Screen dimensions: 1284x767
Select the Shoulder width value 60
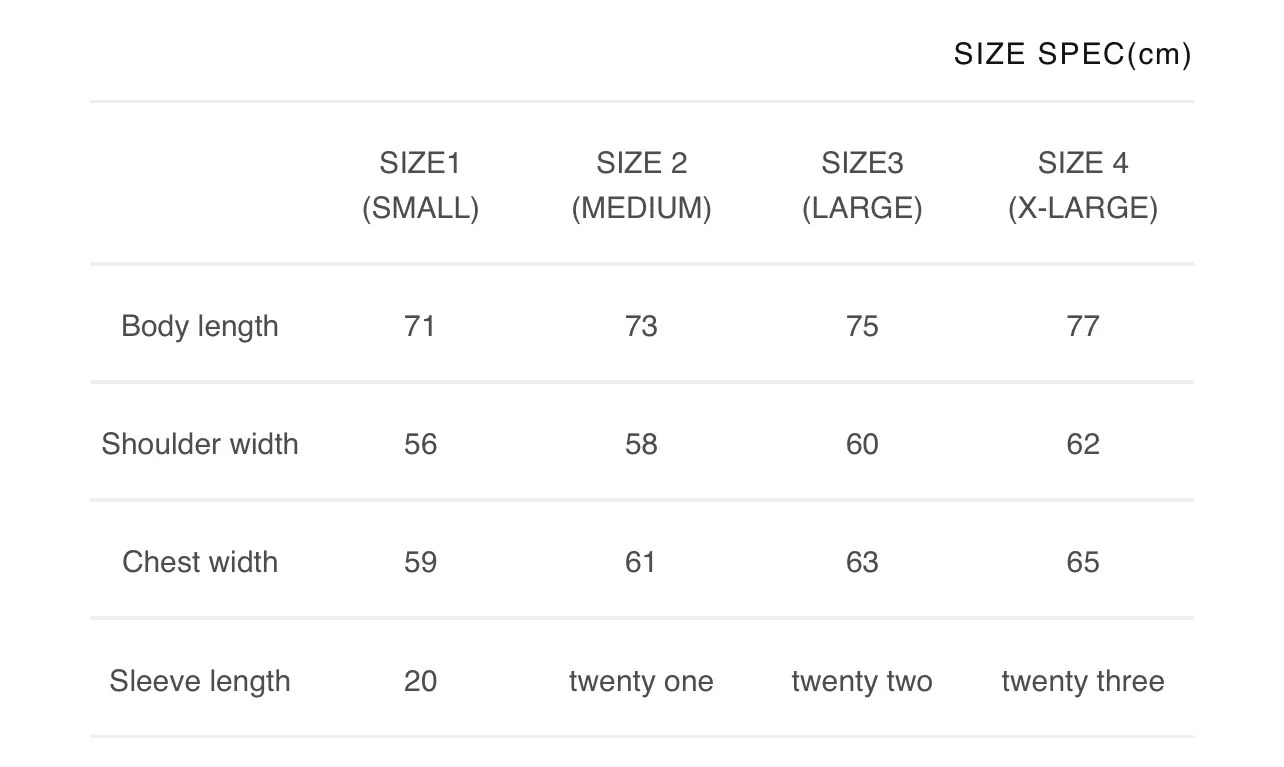pos(862,444)
